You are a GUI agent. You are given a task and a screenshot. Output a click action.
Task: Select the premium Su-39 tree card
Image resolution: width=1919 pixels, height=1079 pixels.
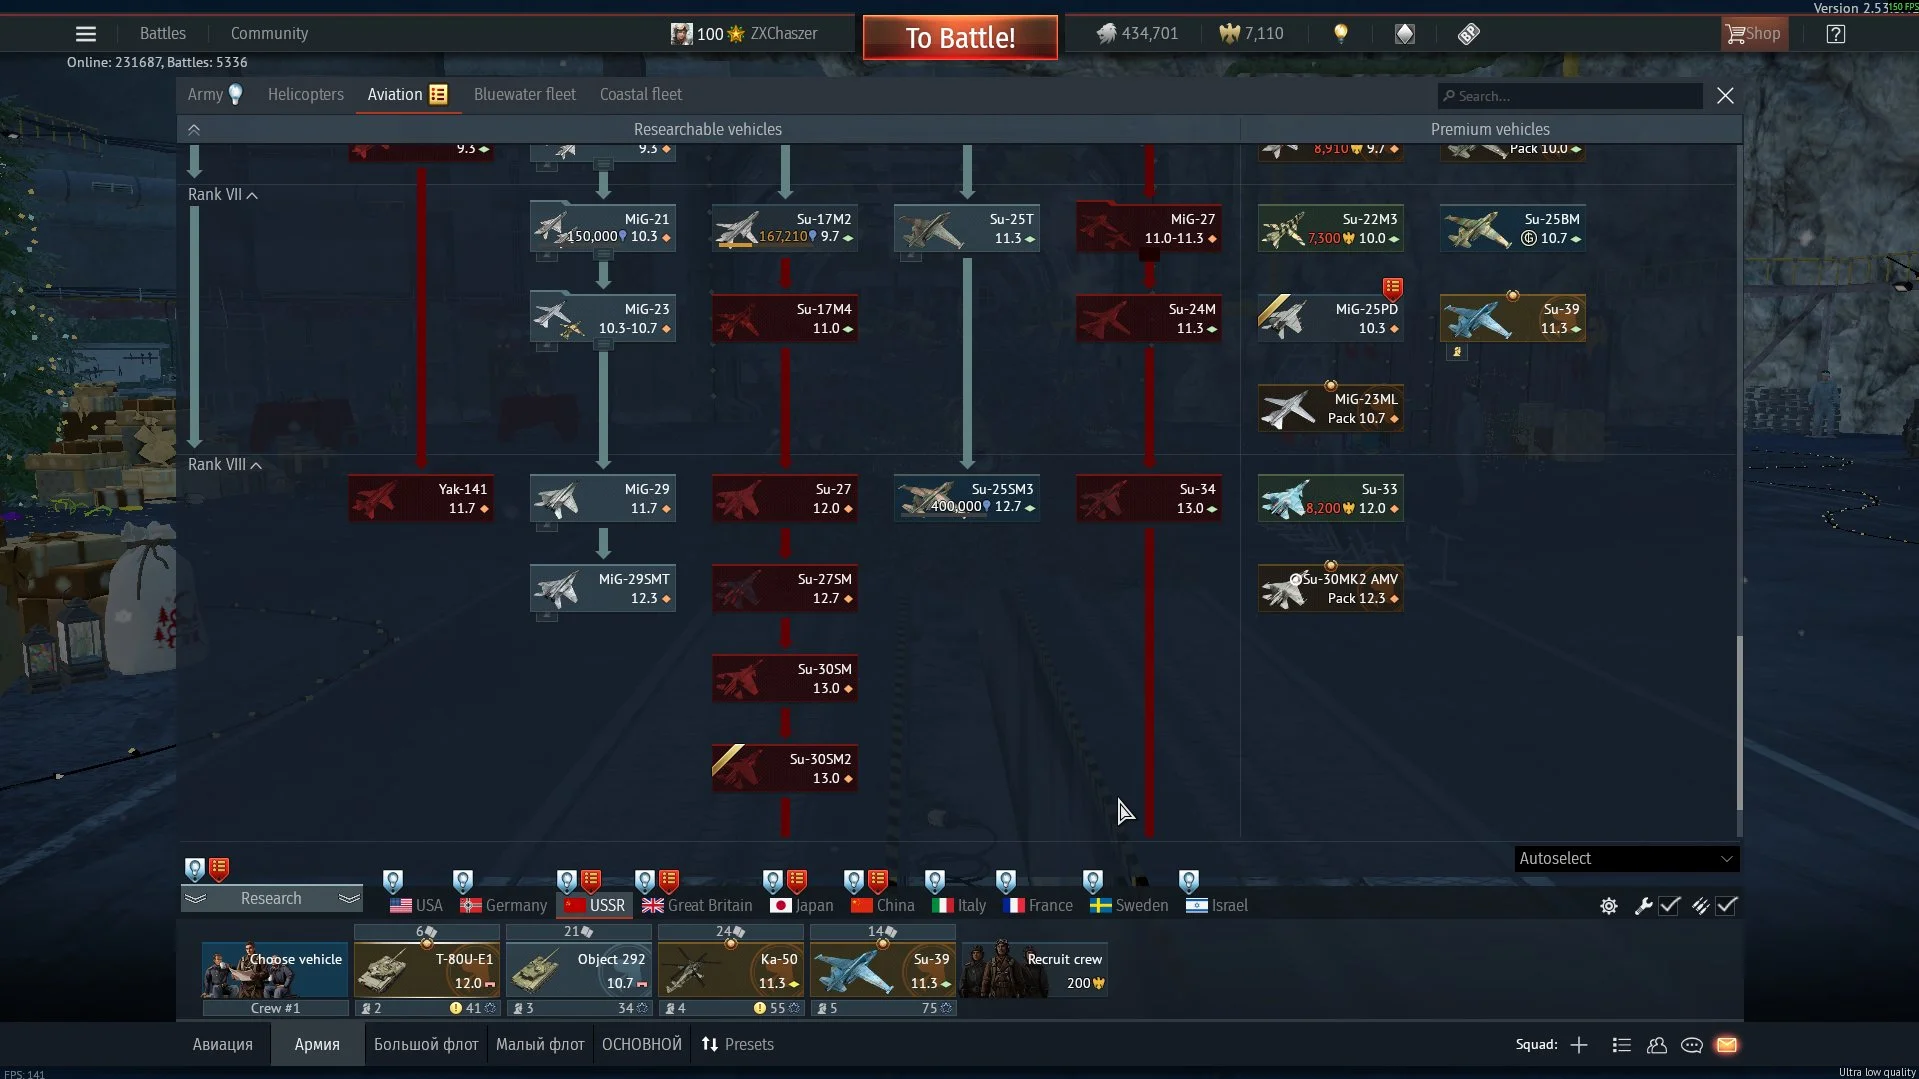click(x=1513, y=318)
